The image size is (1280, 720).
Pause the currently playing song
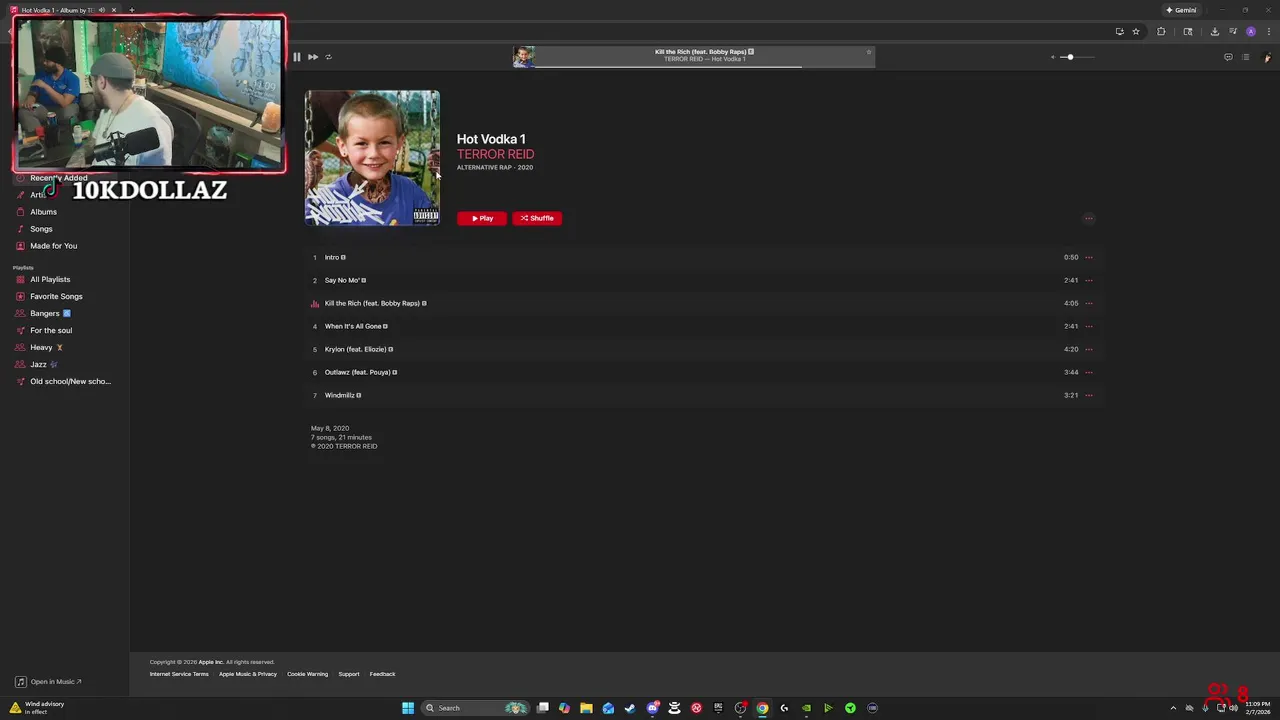pyautogui.click(x=296, y=57)
